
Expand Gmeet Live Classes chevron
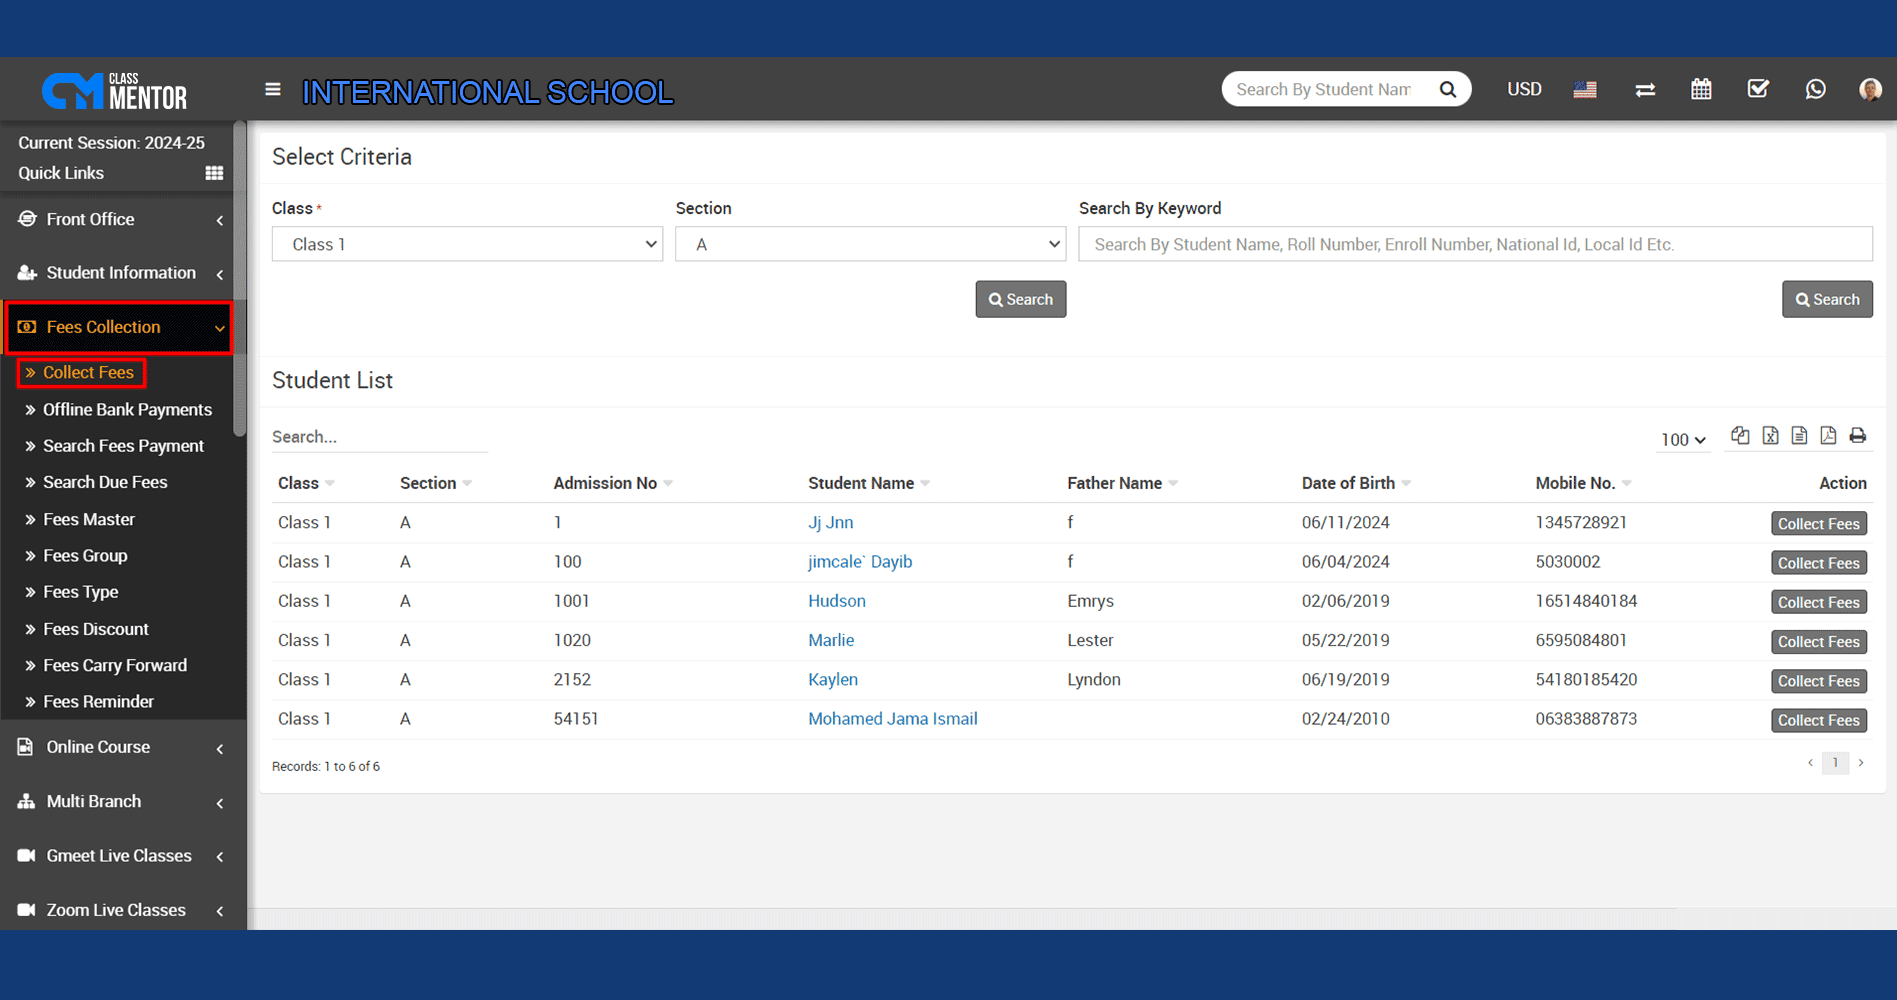220,857
